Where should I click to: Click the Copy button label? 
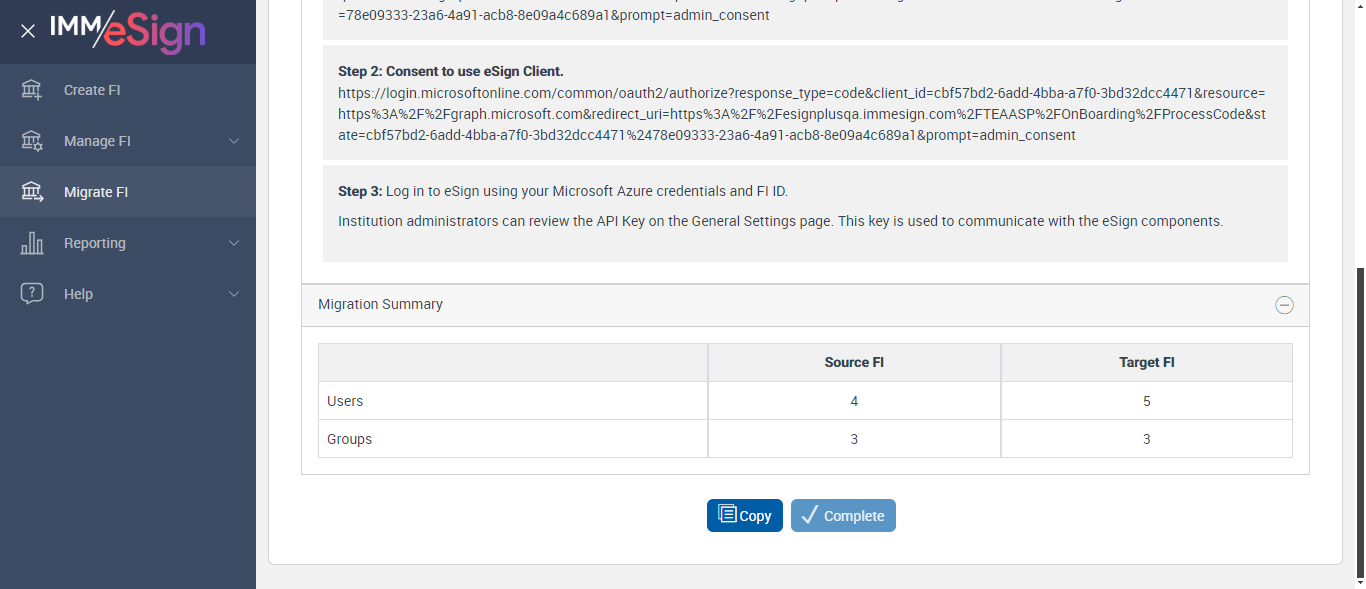[755, 516]
